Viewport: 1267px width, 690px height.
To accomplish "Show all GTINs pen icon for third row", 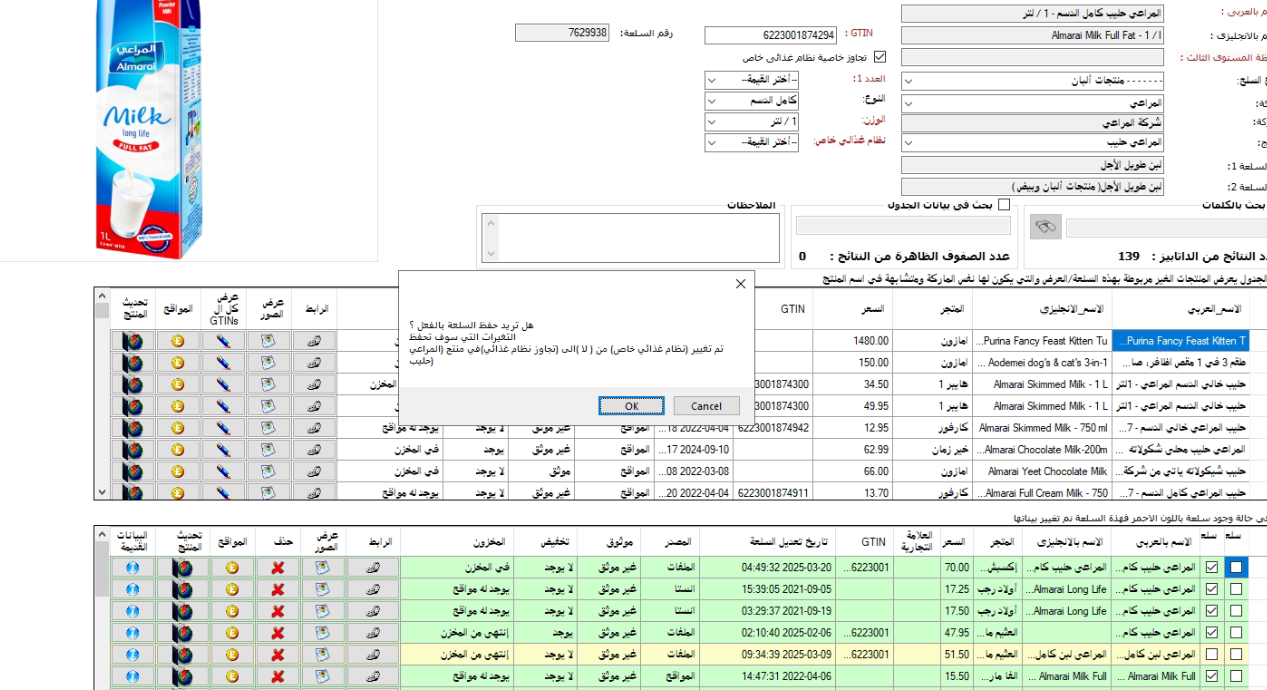I will click(223, 384).
